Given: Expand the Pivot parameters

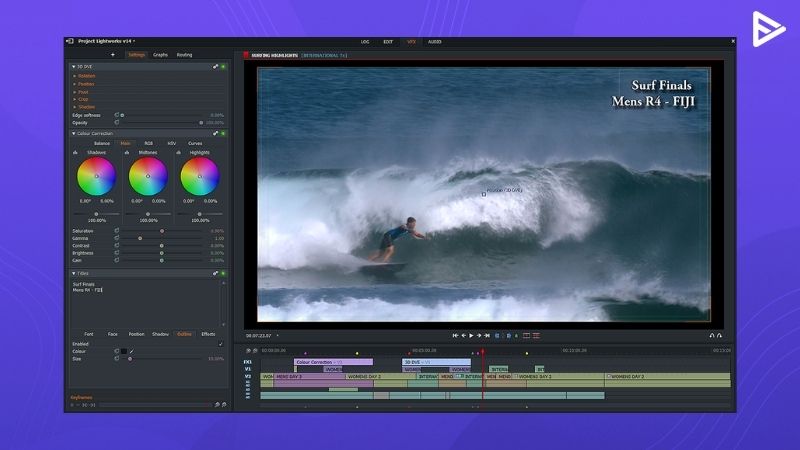Looking at the screenshot, I should coord(74,92).
